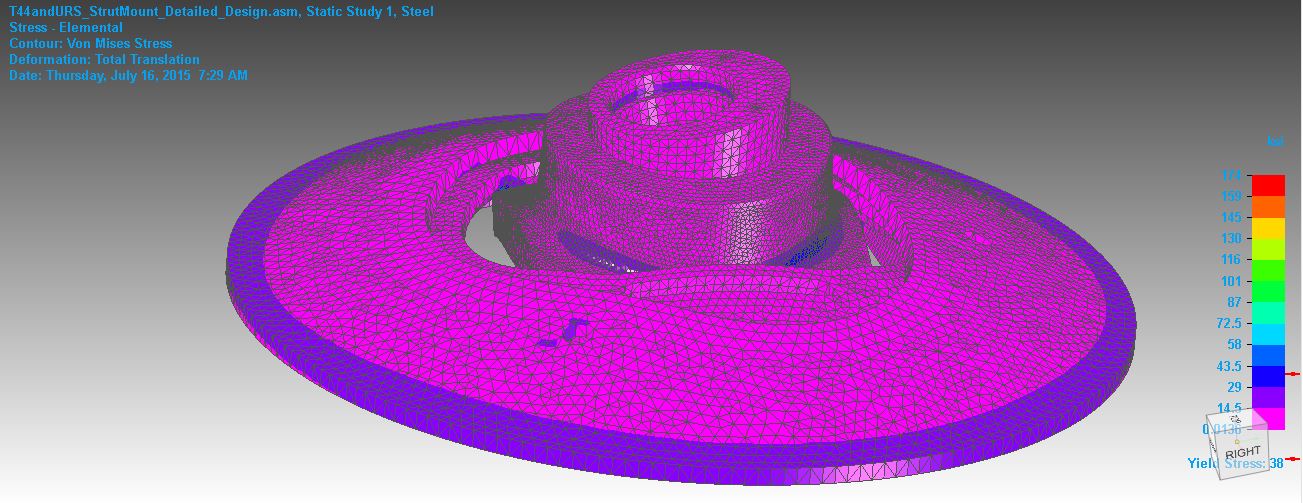Click the Deformation: Total Translation annotation
Image resolution: width=1303 pixels, height=503 pixels.
click(104, 59)
